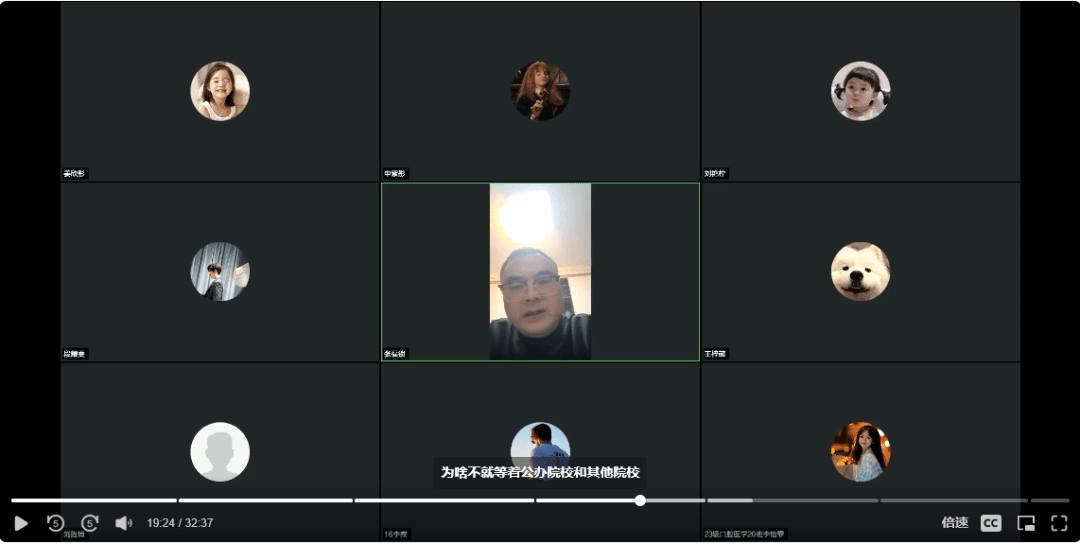
Task: Jump to the first chapter segment of timeline
Action: [x=93, y=500]
